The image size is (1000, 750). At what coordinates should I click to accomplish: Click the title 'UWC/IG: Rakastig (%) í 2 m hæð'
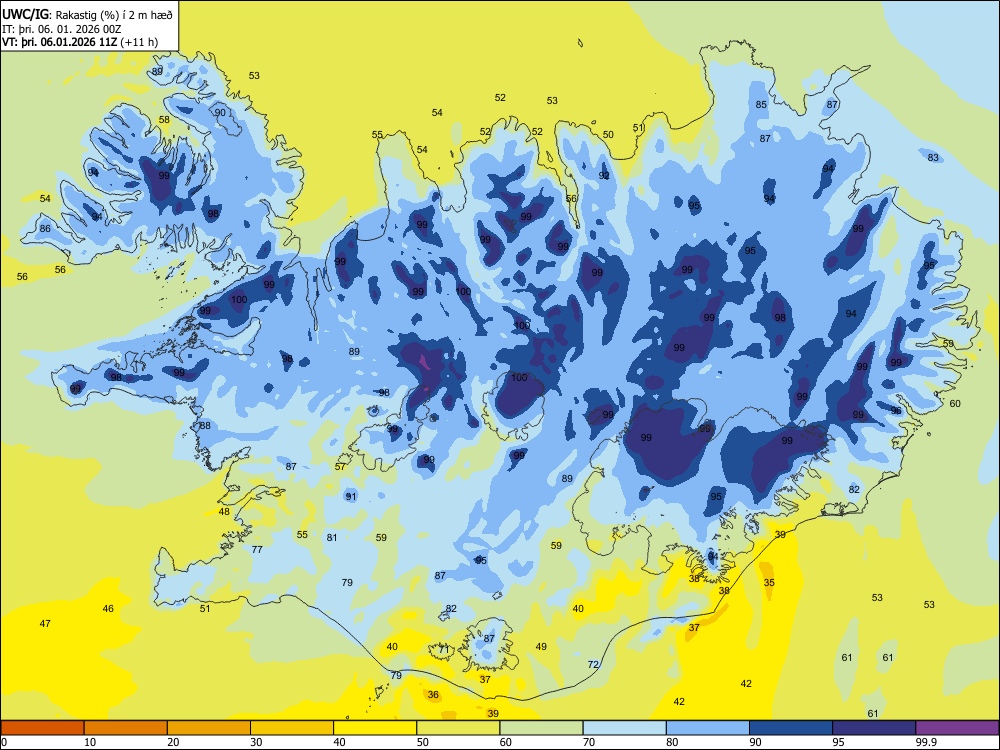coord(87,14)
